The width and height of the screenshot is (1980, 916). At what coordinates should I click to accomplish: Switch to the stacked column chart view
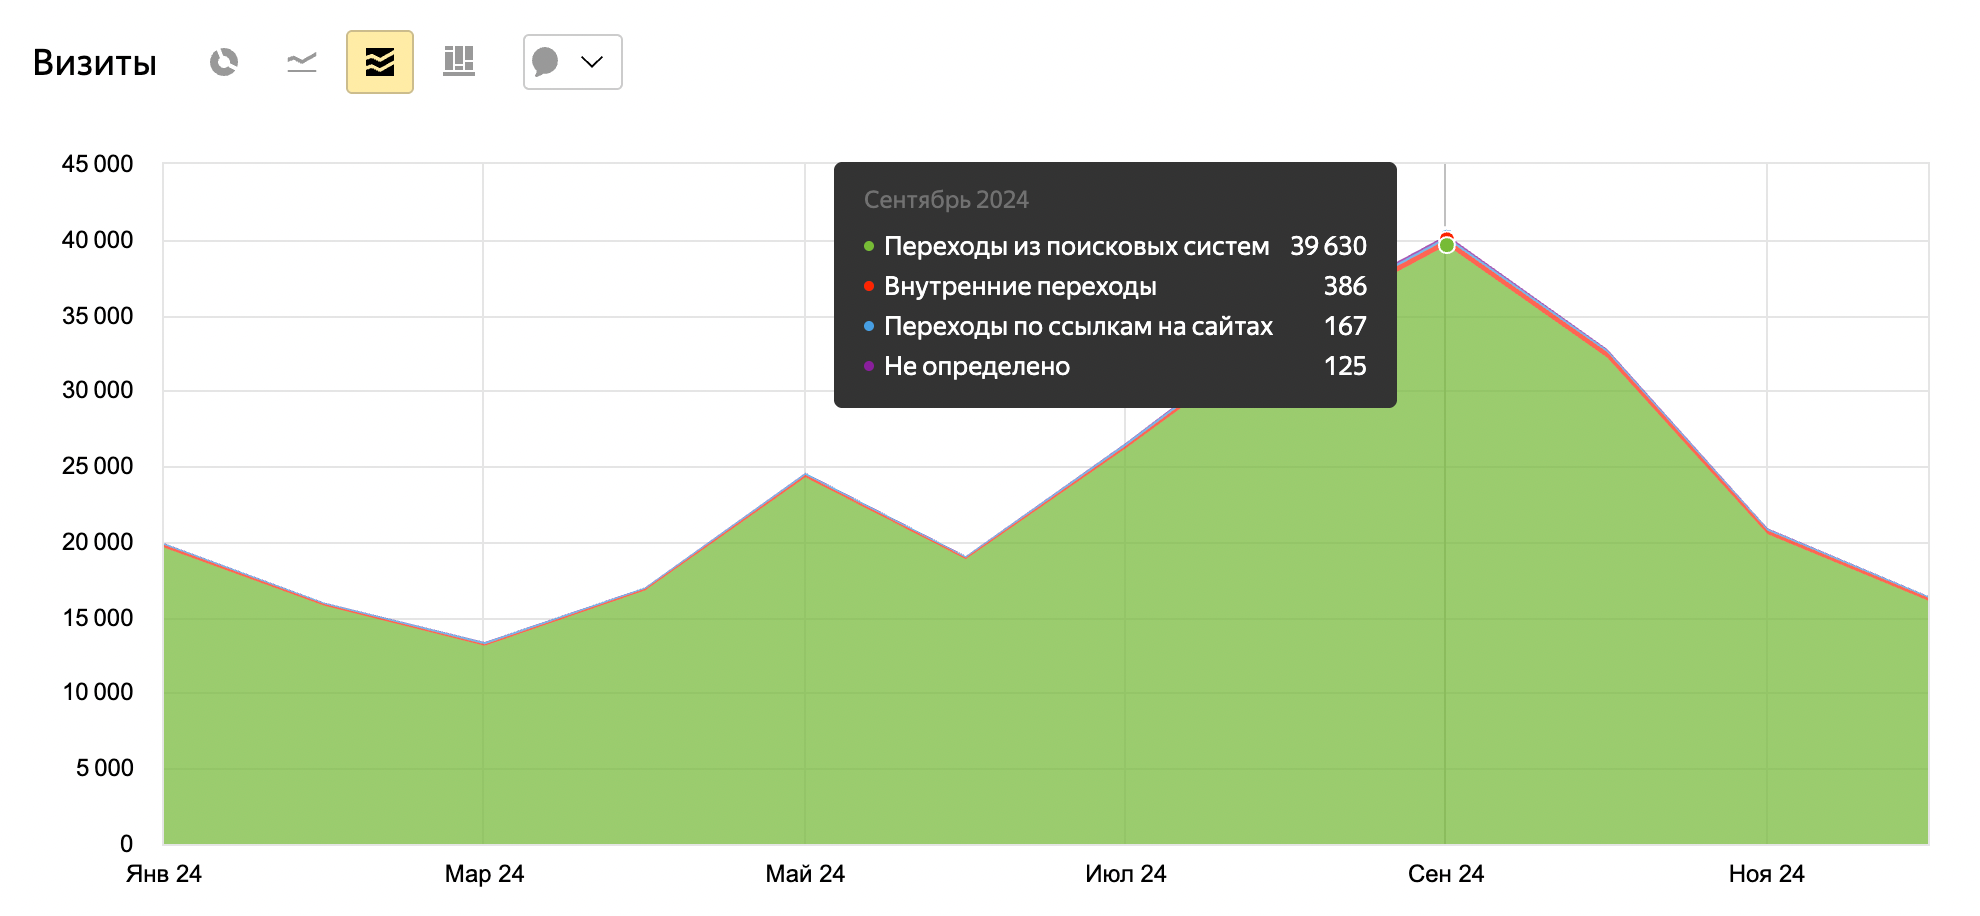click(x=459, y=62)
